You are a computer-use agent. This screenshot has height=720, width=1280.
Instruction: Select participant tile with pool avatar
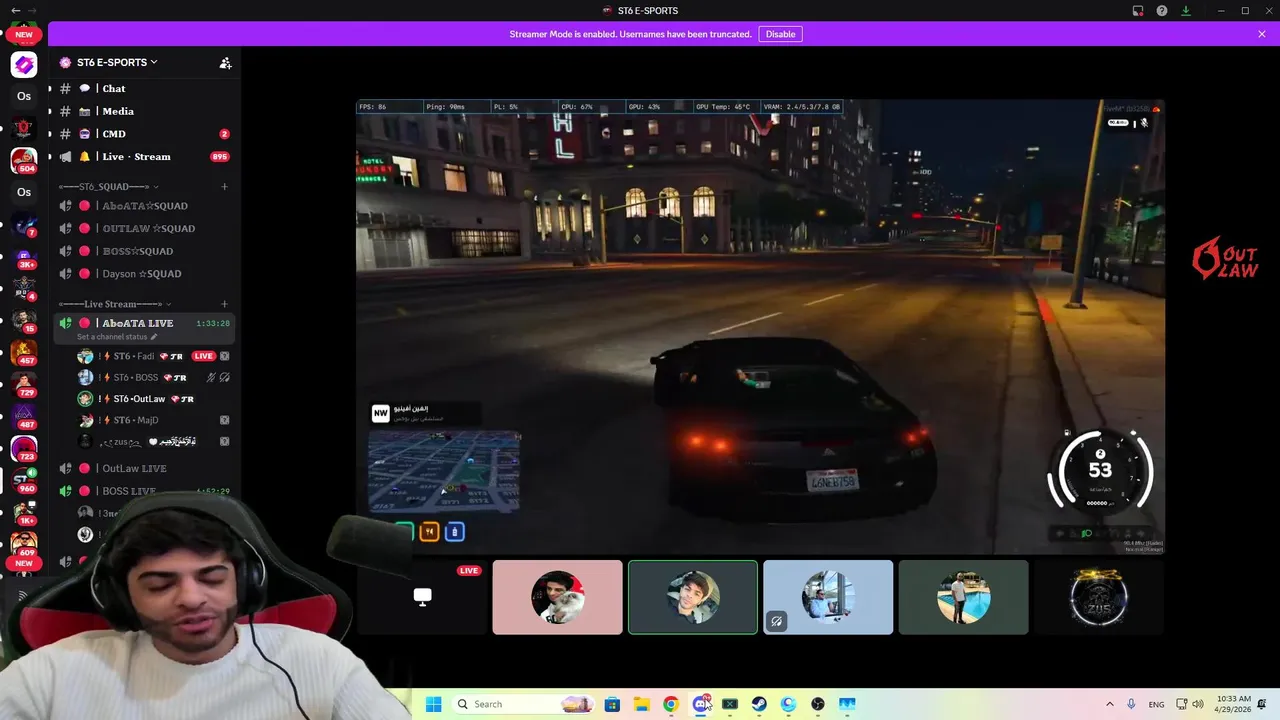coord(963,597)
